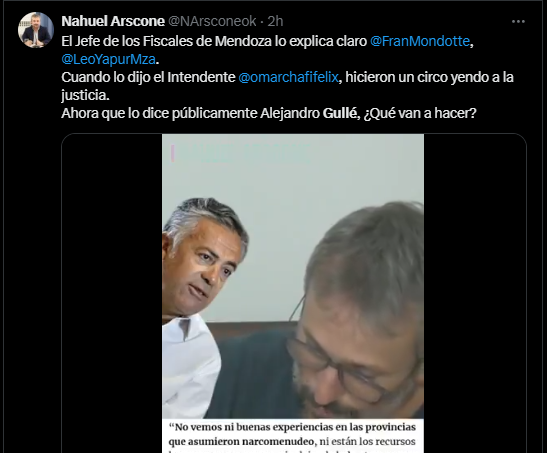Click the phrase "Cuando lo dijo el Intendente"
The width and height of the screenshot is (547, 453).
(148, 77)
